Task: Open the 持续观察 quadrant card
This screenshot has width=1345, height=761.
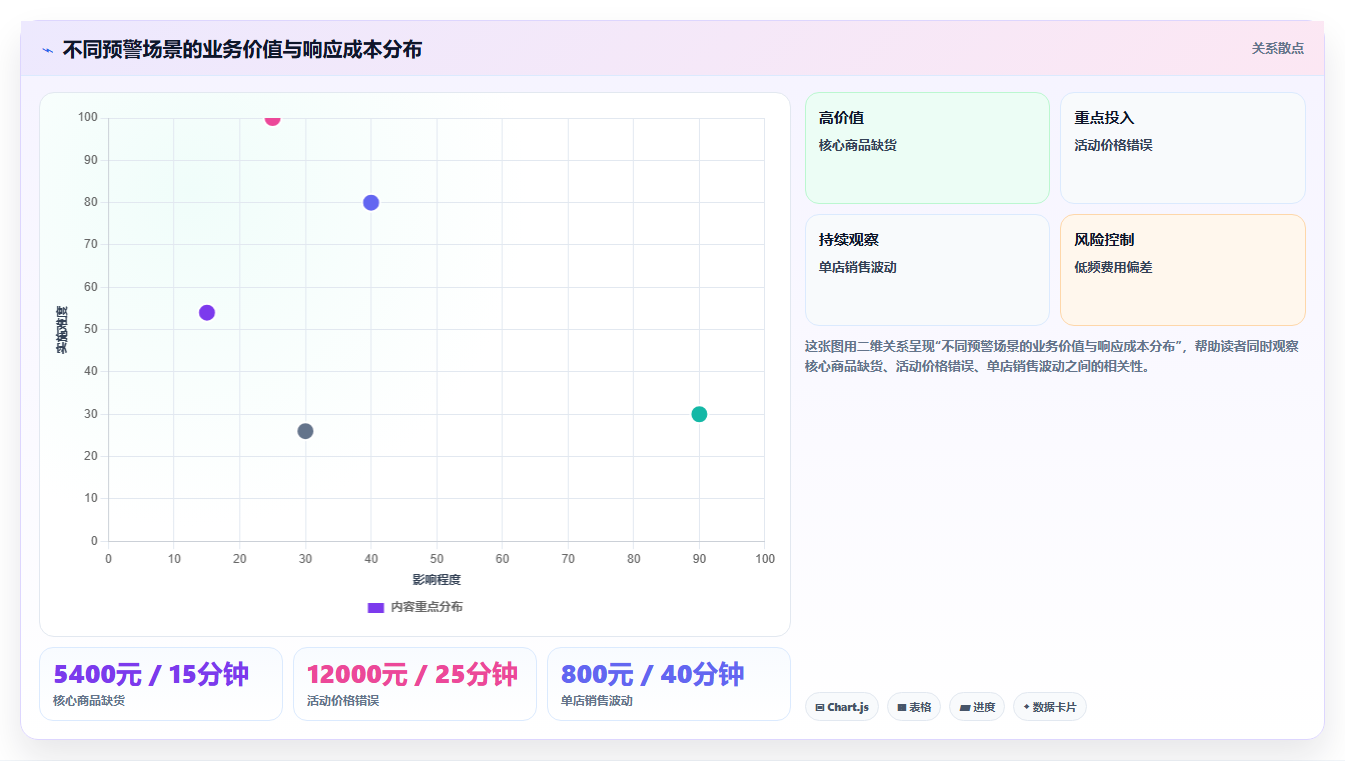Action: tap(927, 270)
